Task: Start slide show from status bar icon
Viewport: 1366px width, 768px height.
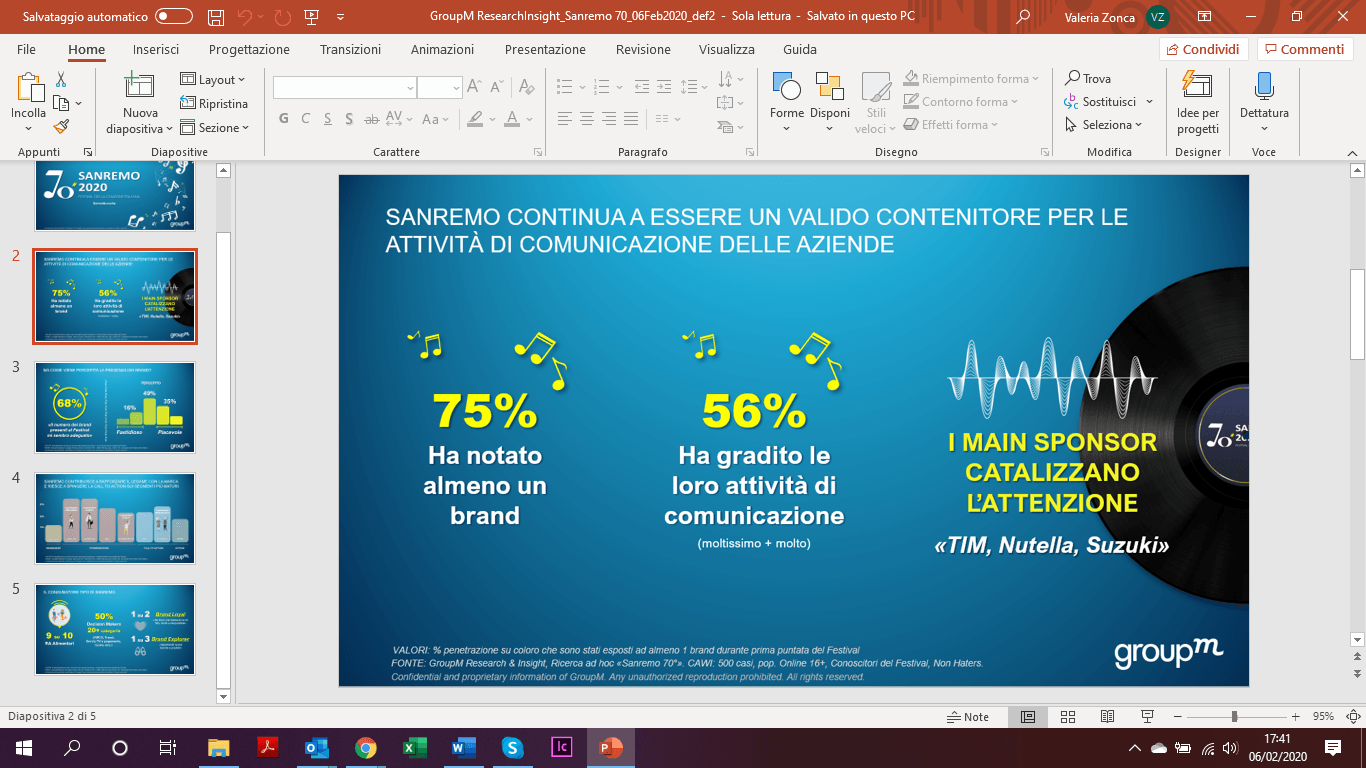Action: pos(1147,717)
